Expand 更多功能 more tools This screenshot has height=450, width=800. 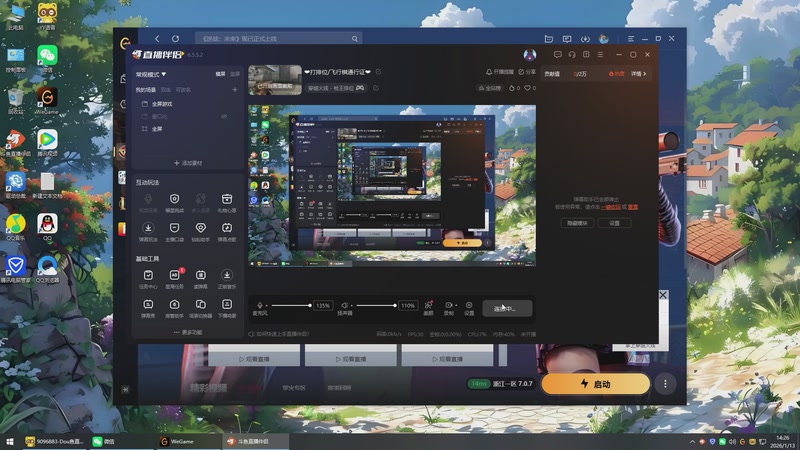(x=188, y=332)
